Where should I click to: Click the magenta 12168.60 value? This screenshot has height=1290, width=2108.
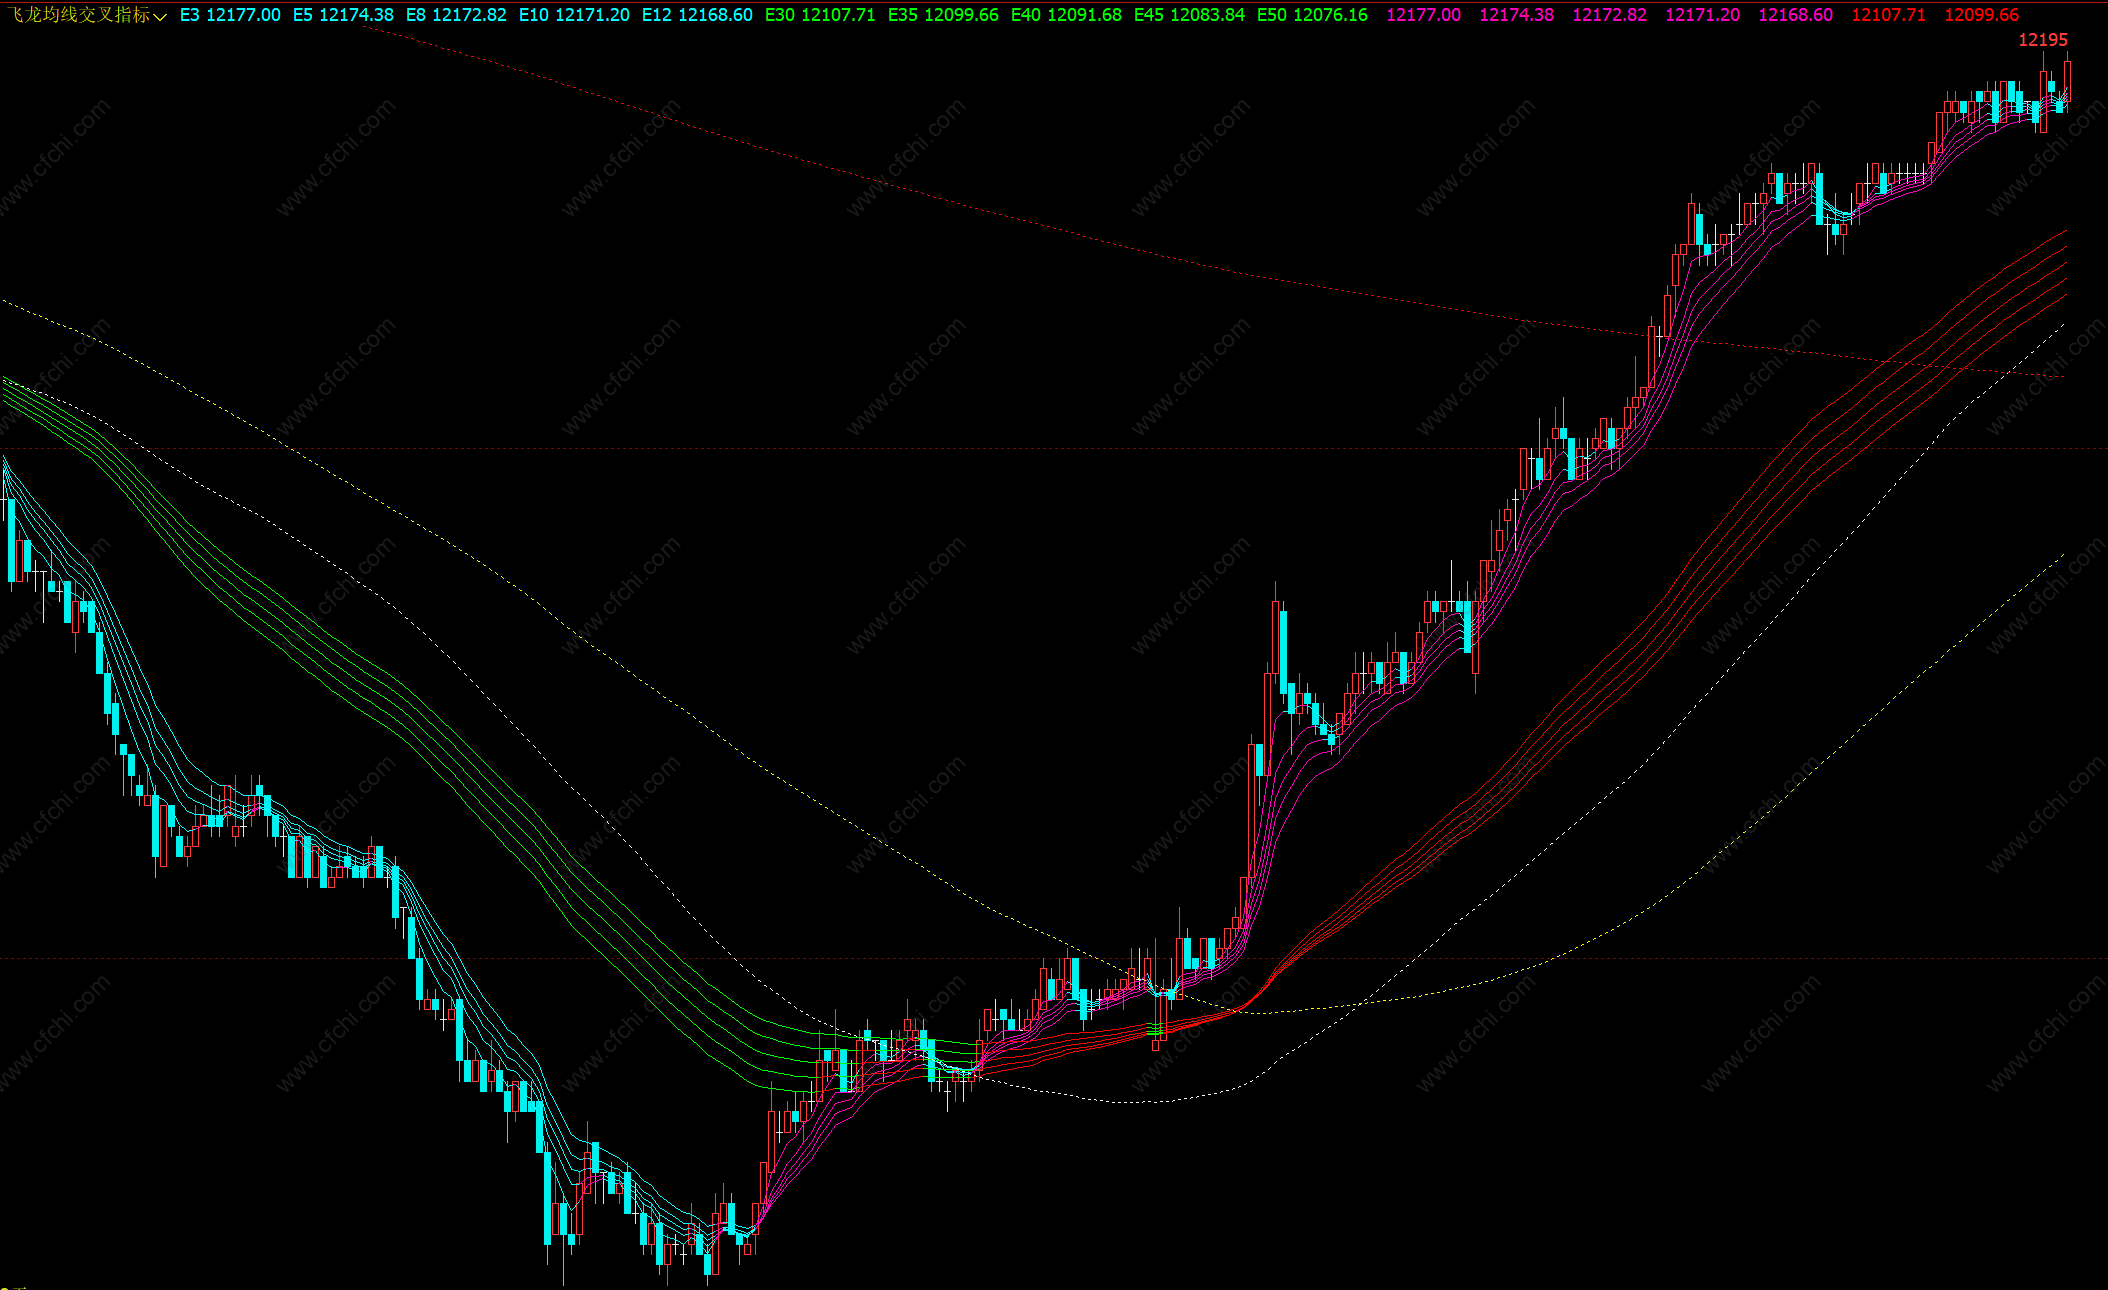click(1795, 15)
